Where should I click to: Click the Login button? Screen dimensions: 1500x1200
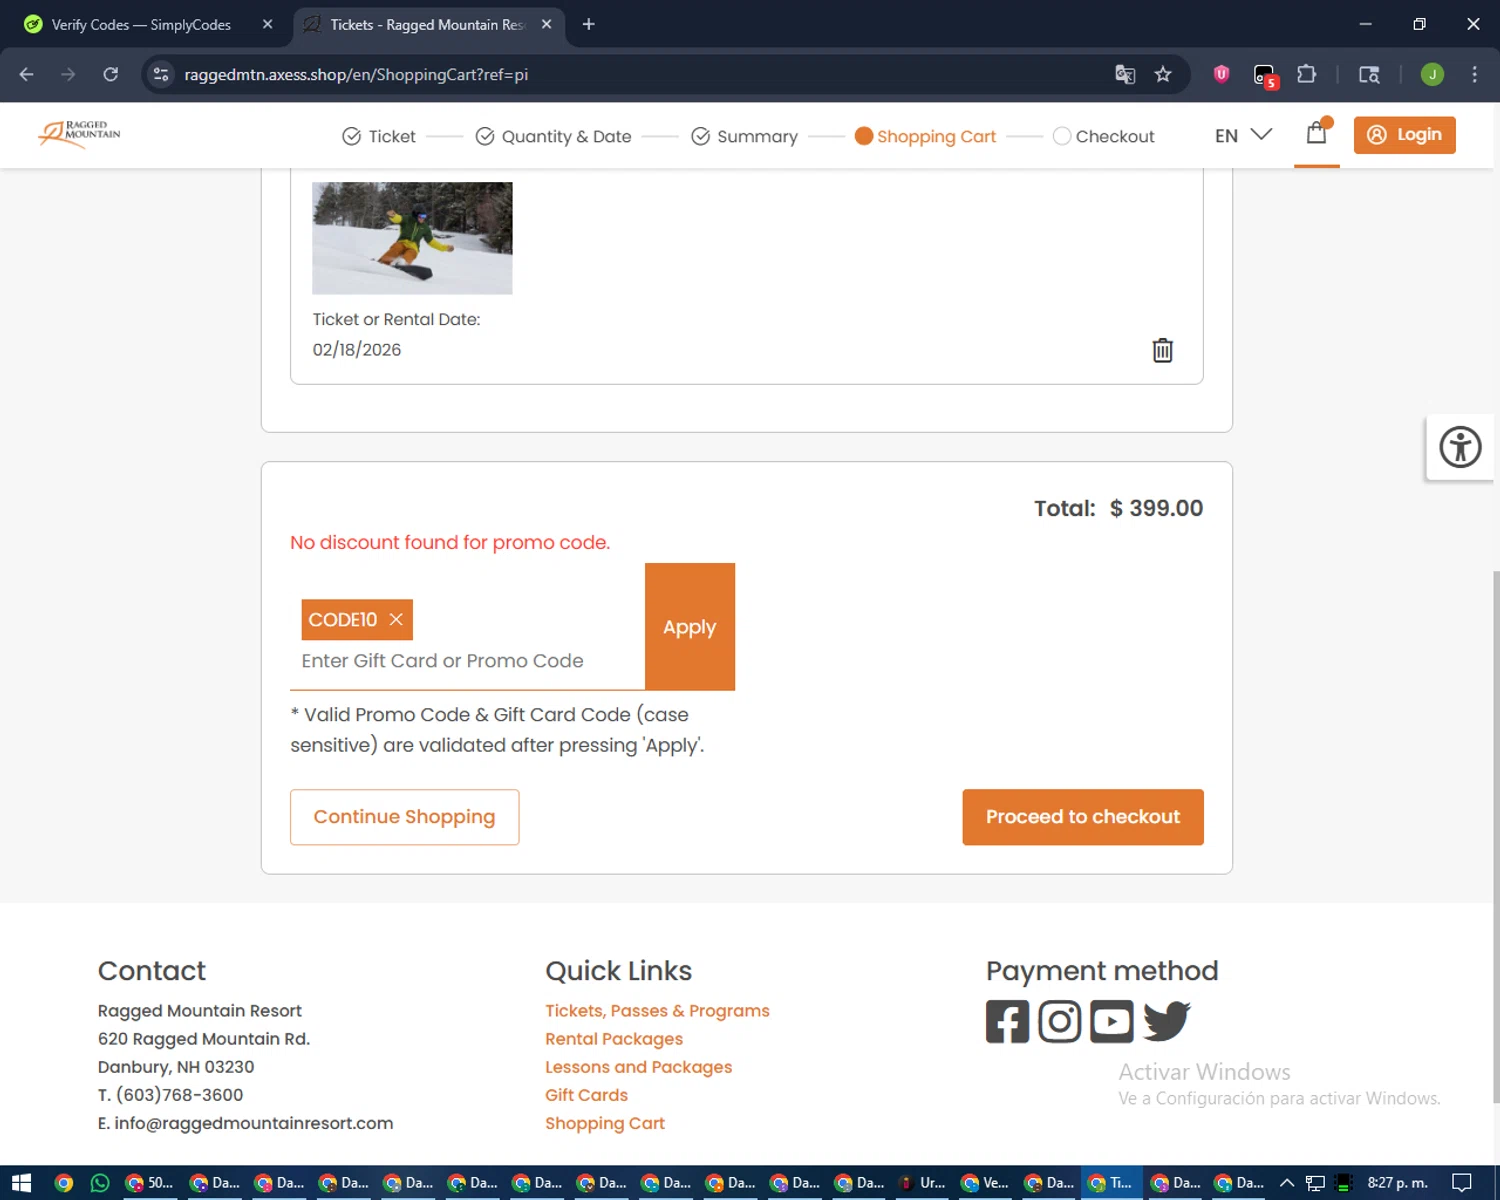coord(1404,135)
